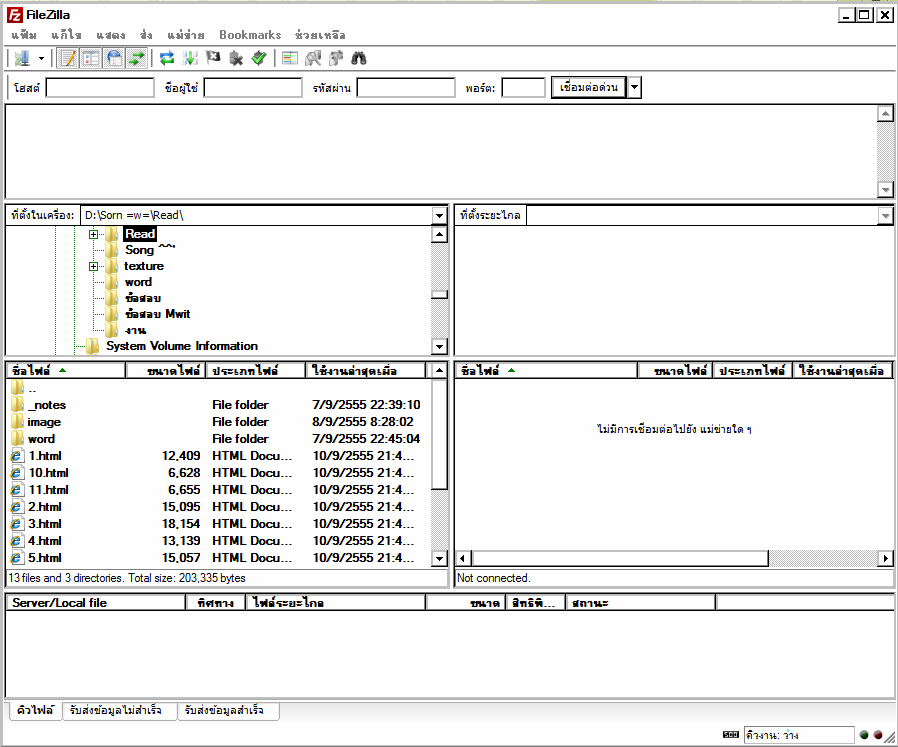This screenshot has height=747, width=898.
Task: Toggle processing of the transfer queue
Action: [190, 58]
